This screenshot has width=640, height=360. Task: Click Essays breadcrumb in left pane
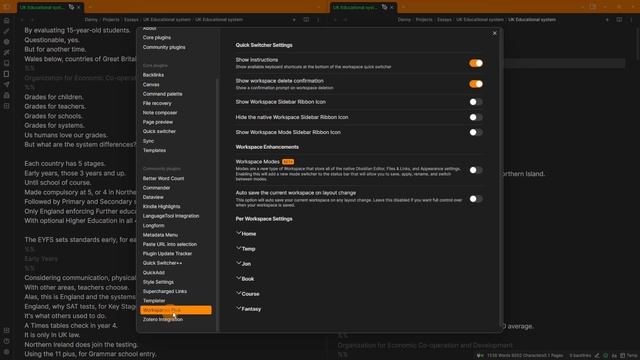pos(131,20)
